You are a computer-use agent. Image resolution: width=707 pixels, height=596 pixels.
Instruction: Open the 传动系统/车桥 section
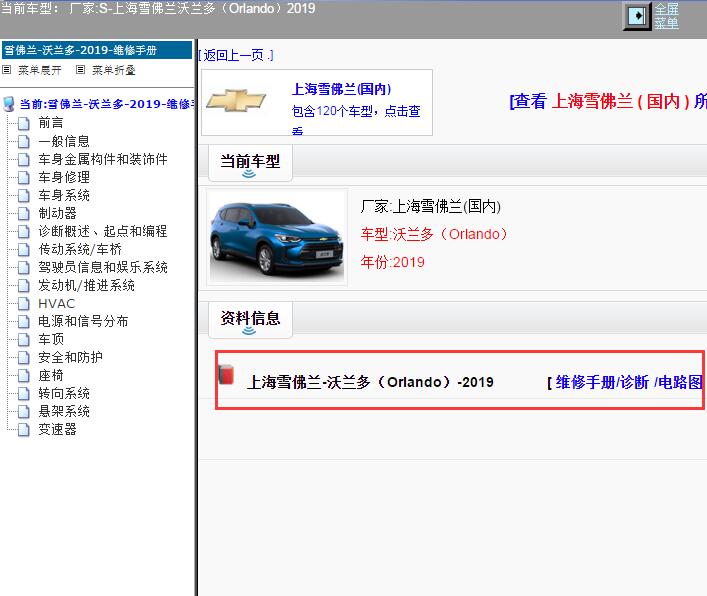pyautogui.click(x=80, y=249)
